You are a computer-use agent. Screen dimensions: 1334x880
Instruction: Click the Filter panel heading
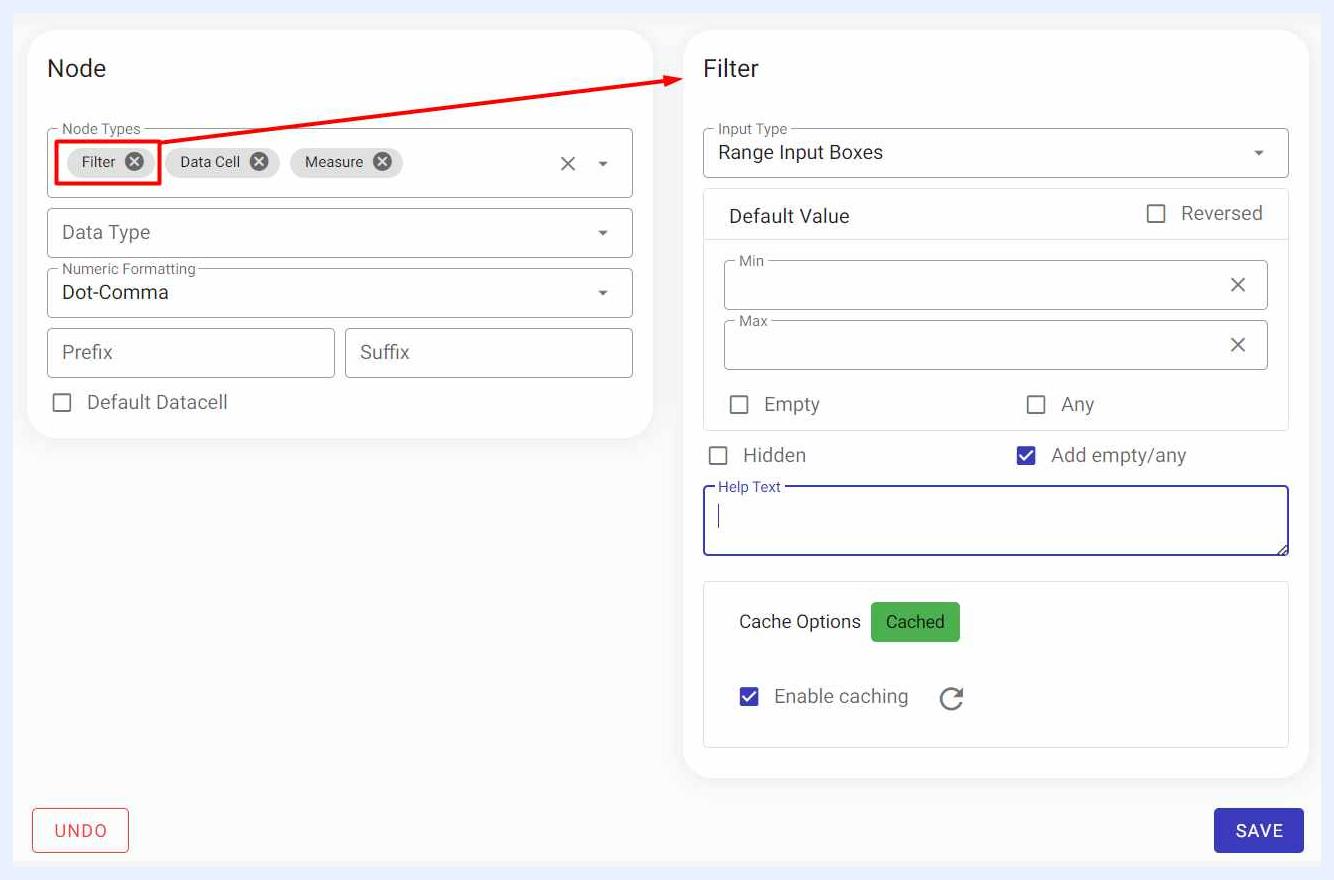pos(731,69)
